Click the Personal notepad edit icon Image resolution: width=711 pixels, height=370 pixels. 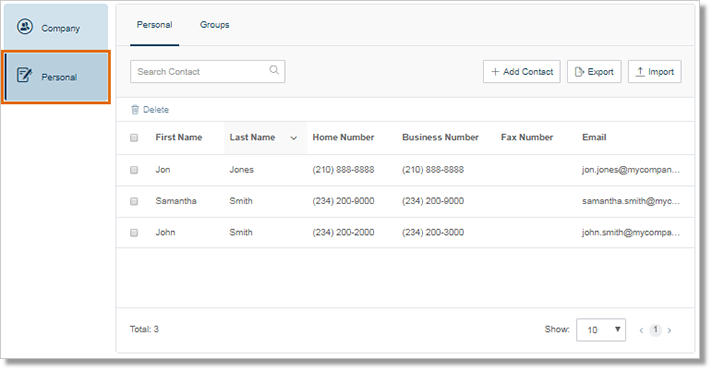point(24,75)
